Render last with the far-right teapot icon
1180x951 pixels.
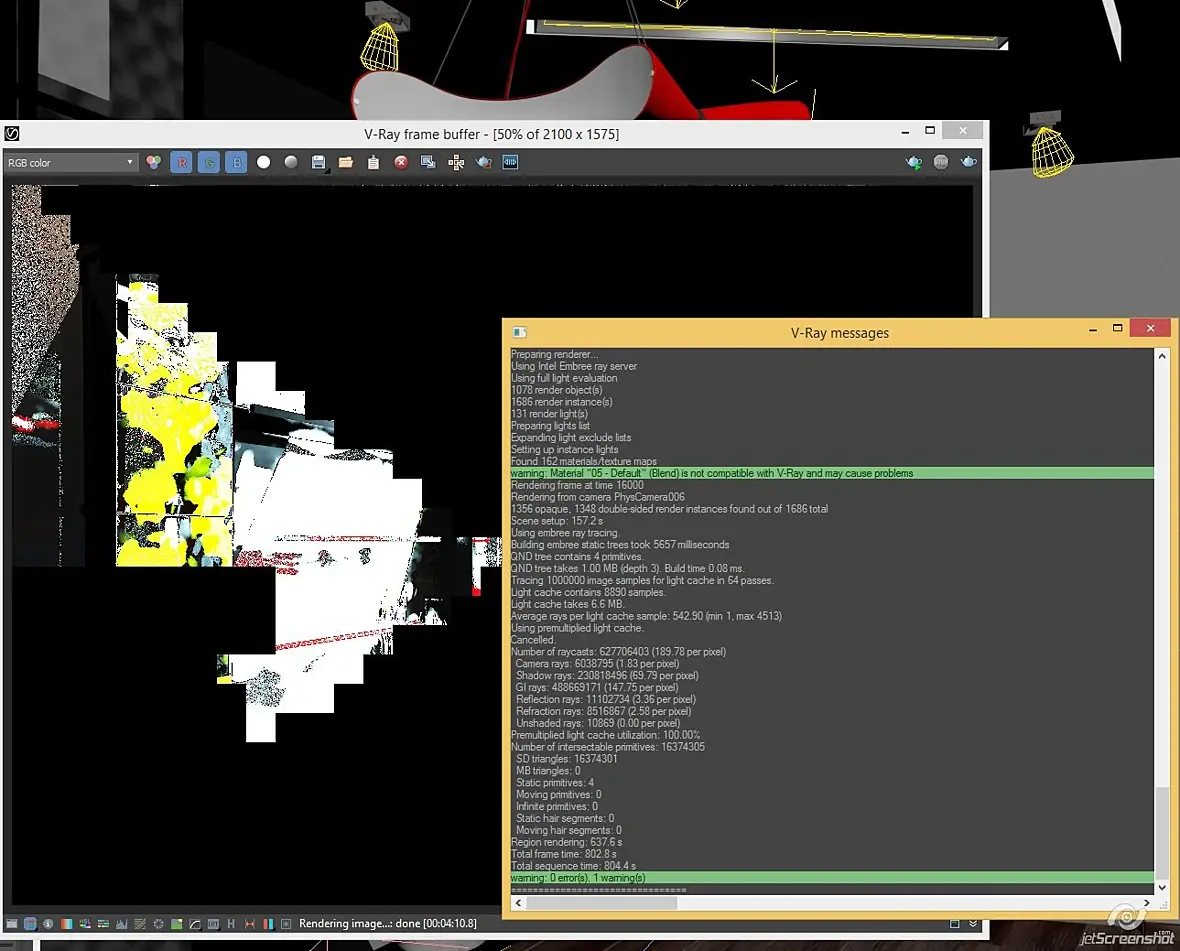click(x=969, y=162)
